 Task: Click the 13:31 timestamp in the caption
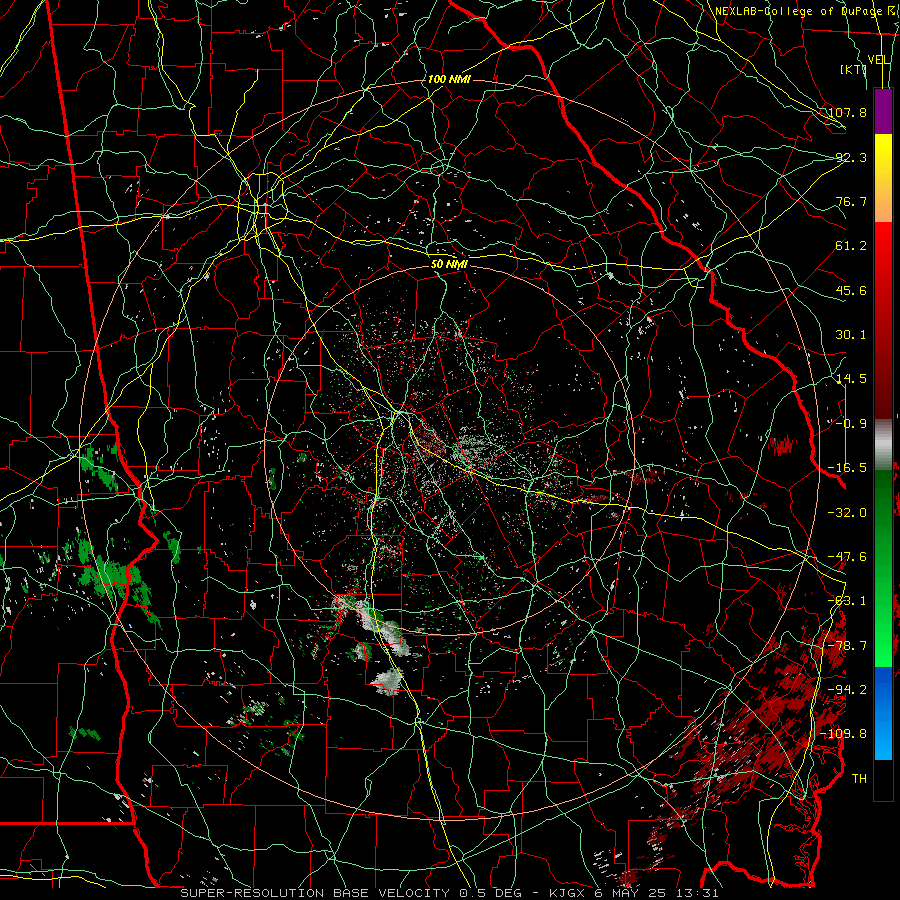[695, 893]
